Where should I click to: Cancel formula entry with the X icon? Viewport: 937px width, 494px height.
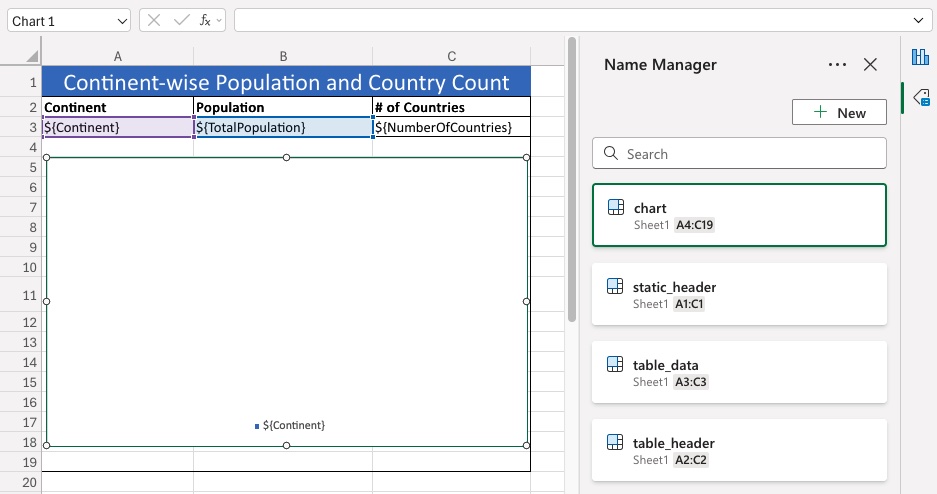pos(154,21)
